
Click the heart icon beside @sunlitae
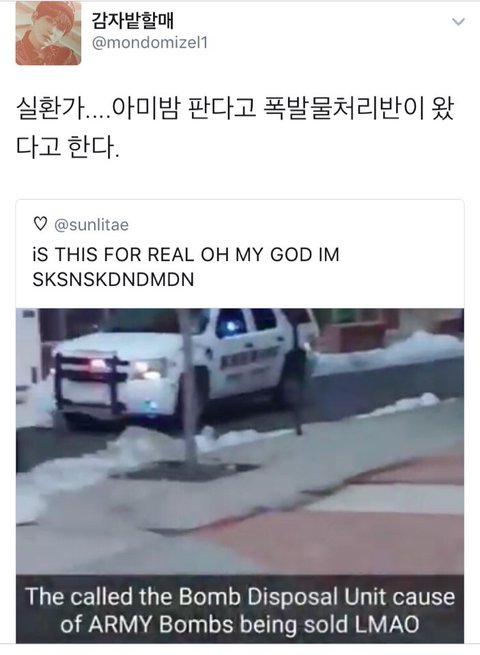[x=40, y=224]
